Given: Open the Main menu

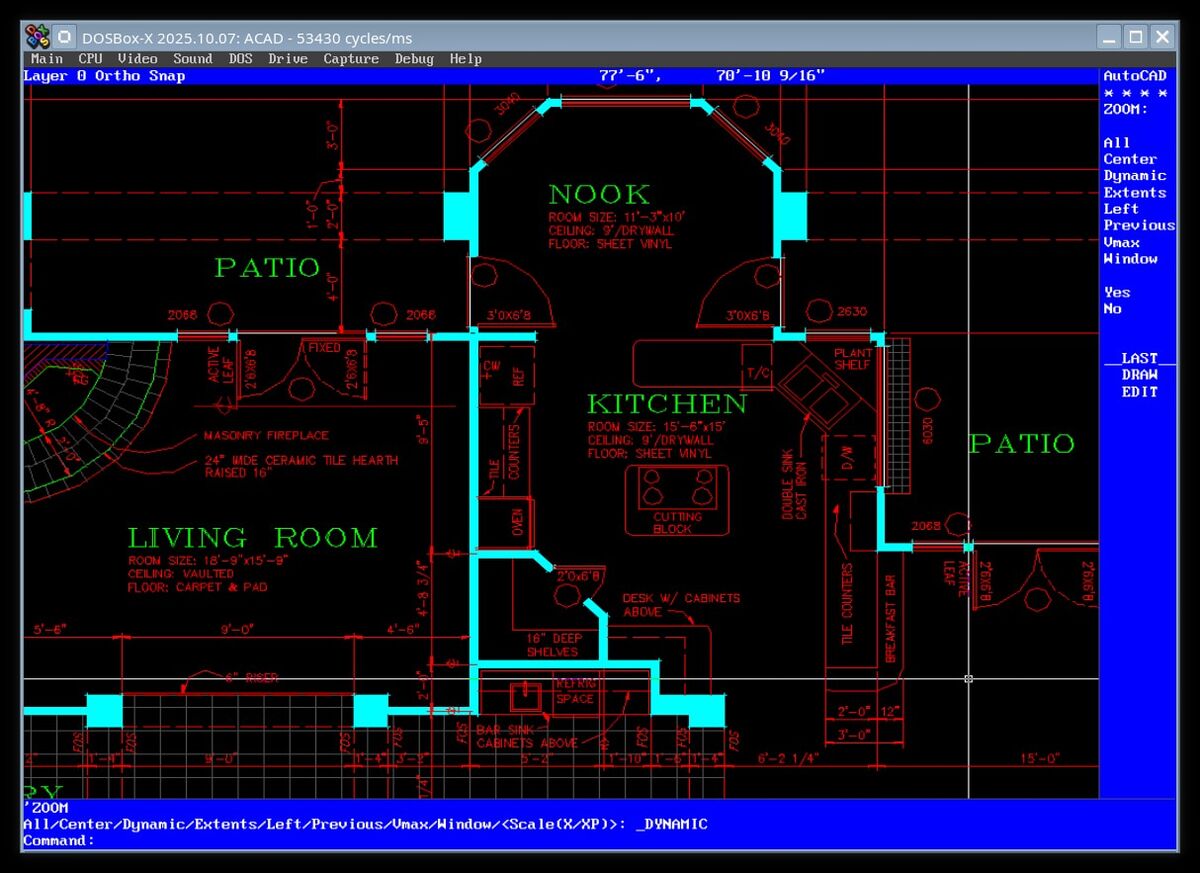Looking at the screenshot, I should point(46,59).
